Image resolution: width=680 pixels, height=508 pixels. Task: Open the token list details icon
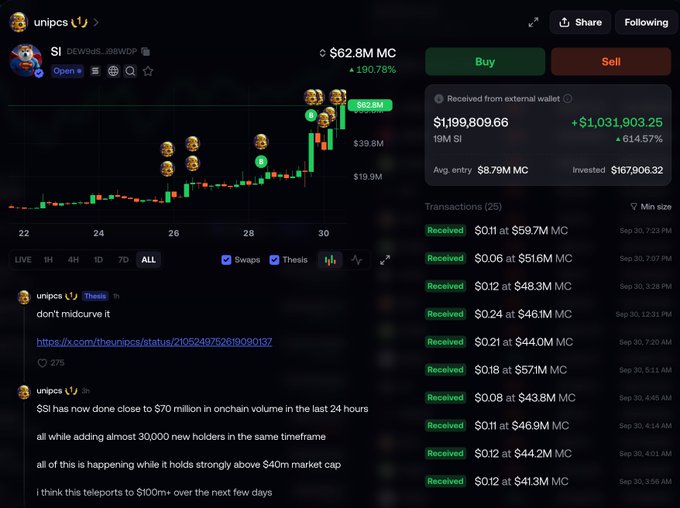click(95, 71)
